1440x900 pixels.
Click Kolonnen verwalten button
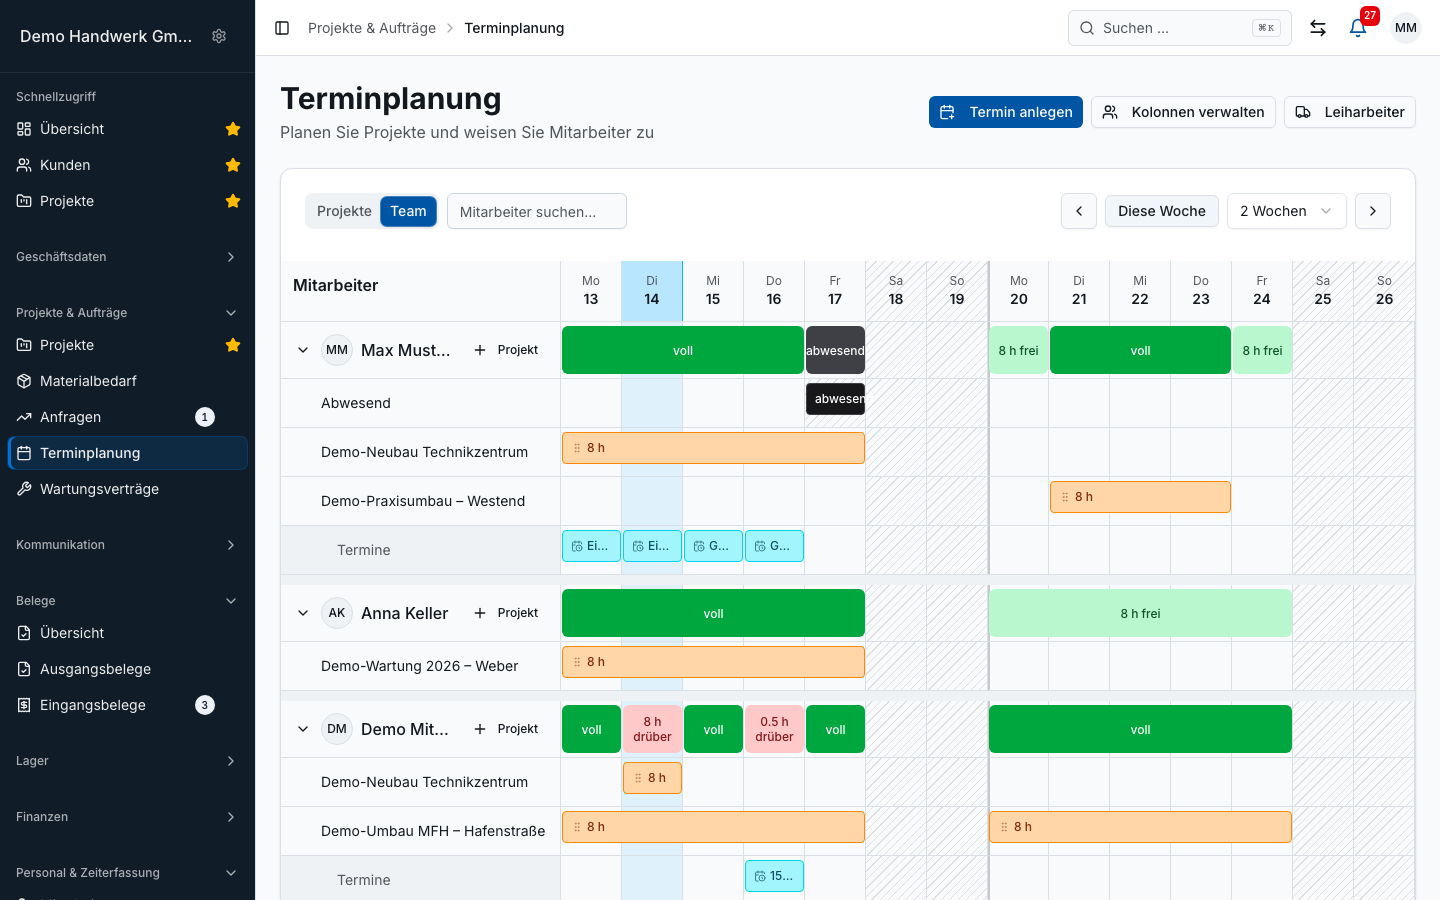(1183, 112)
